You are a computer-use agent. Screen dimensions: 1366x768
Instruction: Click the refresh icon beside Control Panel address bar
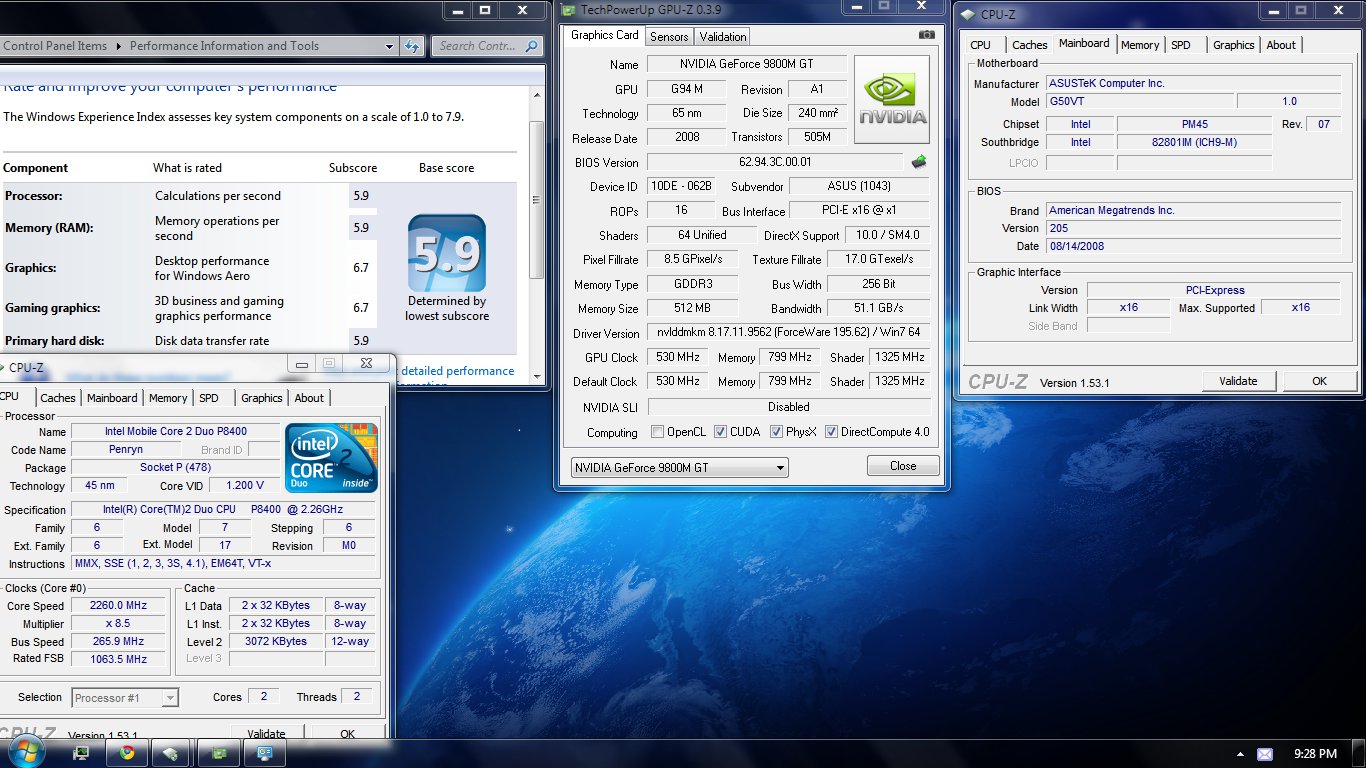point(412,46)
